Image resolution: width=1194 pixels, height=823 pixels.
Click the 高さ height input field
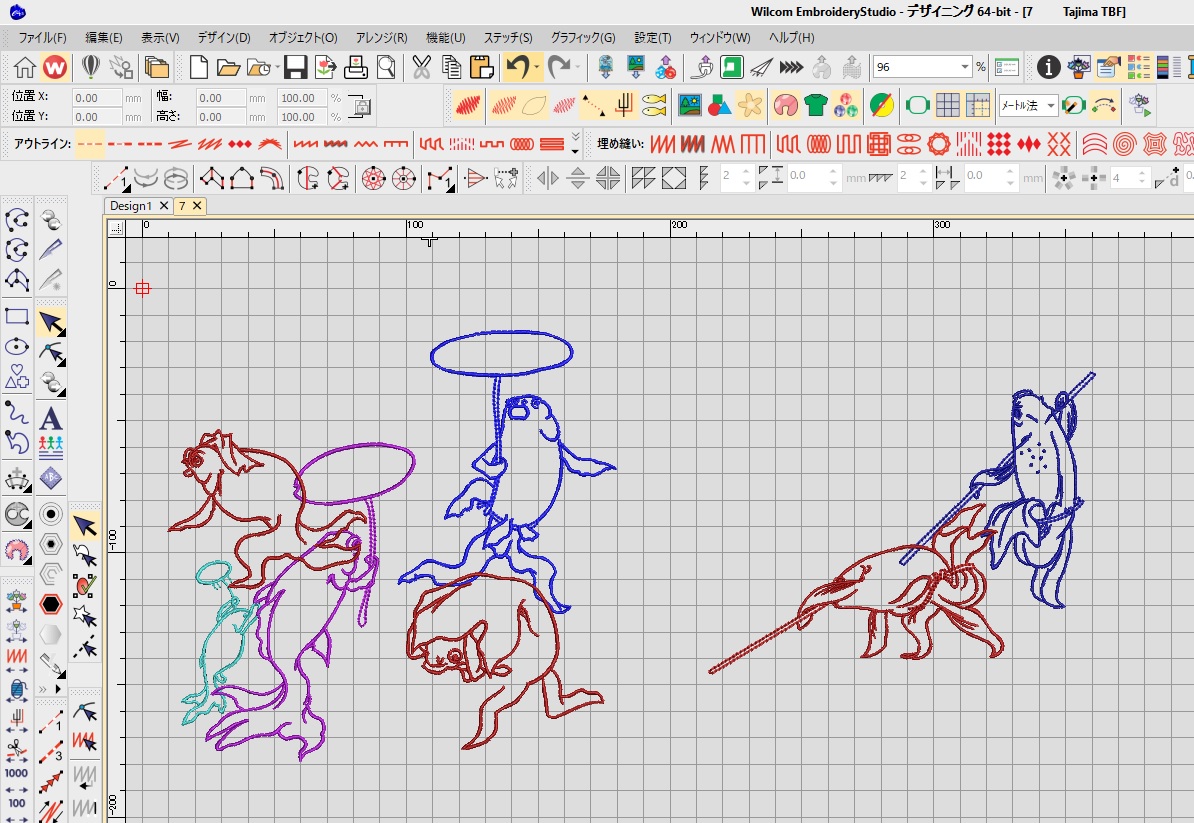[x=221, y=116]
